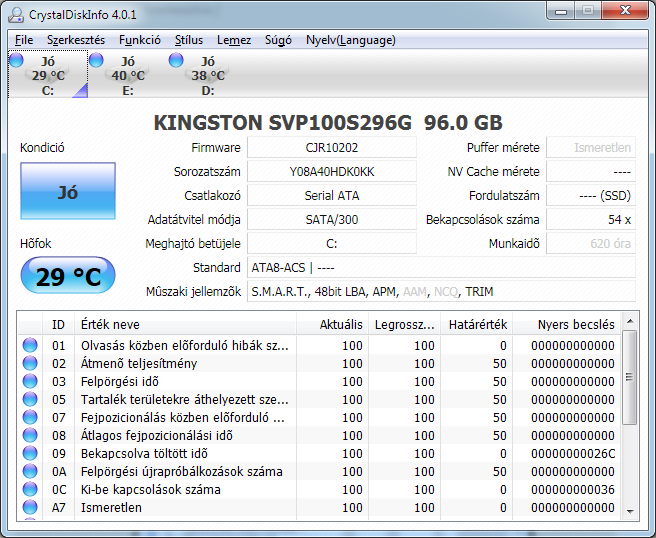
Task: Select the E: drive tab at 40 °C
Action: [x=127, y=76]
